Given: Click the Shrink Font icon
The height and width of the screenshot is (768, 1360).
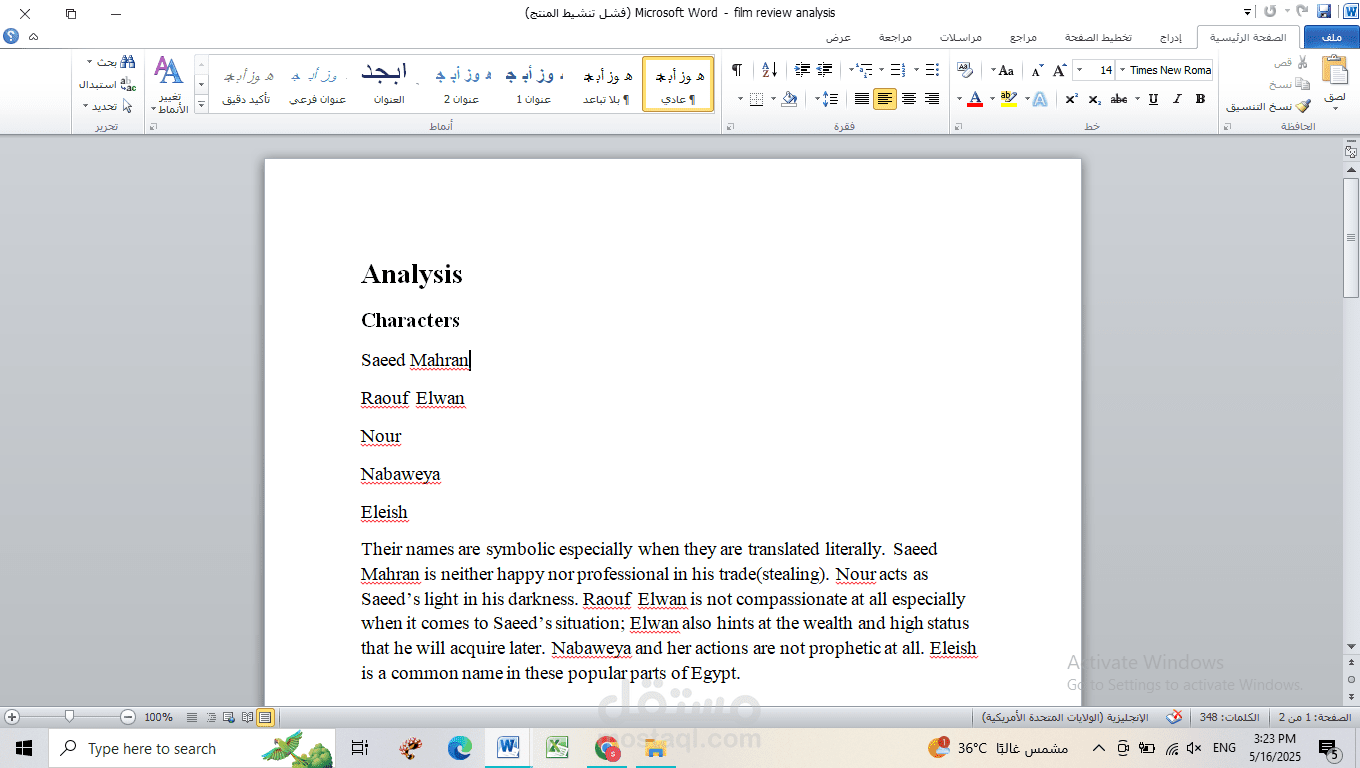Looking at the screenshot, I should [x=1038, y=70].
